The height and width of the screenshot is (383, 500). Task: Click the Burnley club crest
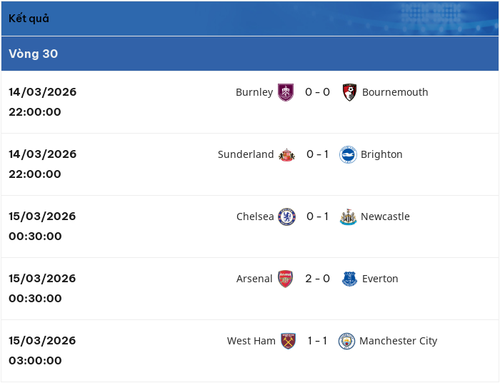click(x=286, y=92)
